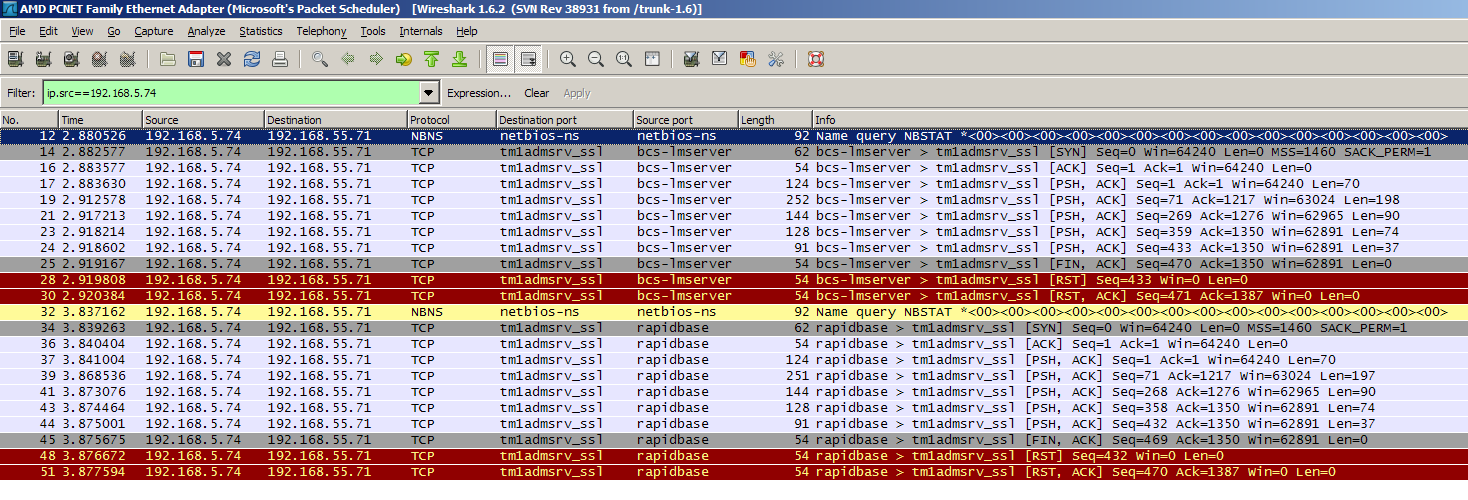Reload this capture file

252,59
